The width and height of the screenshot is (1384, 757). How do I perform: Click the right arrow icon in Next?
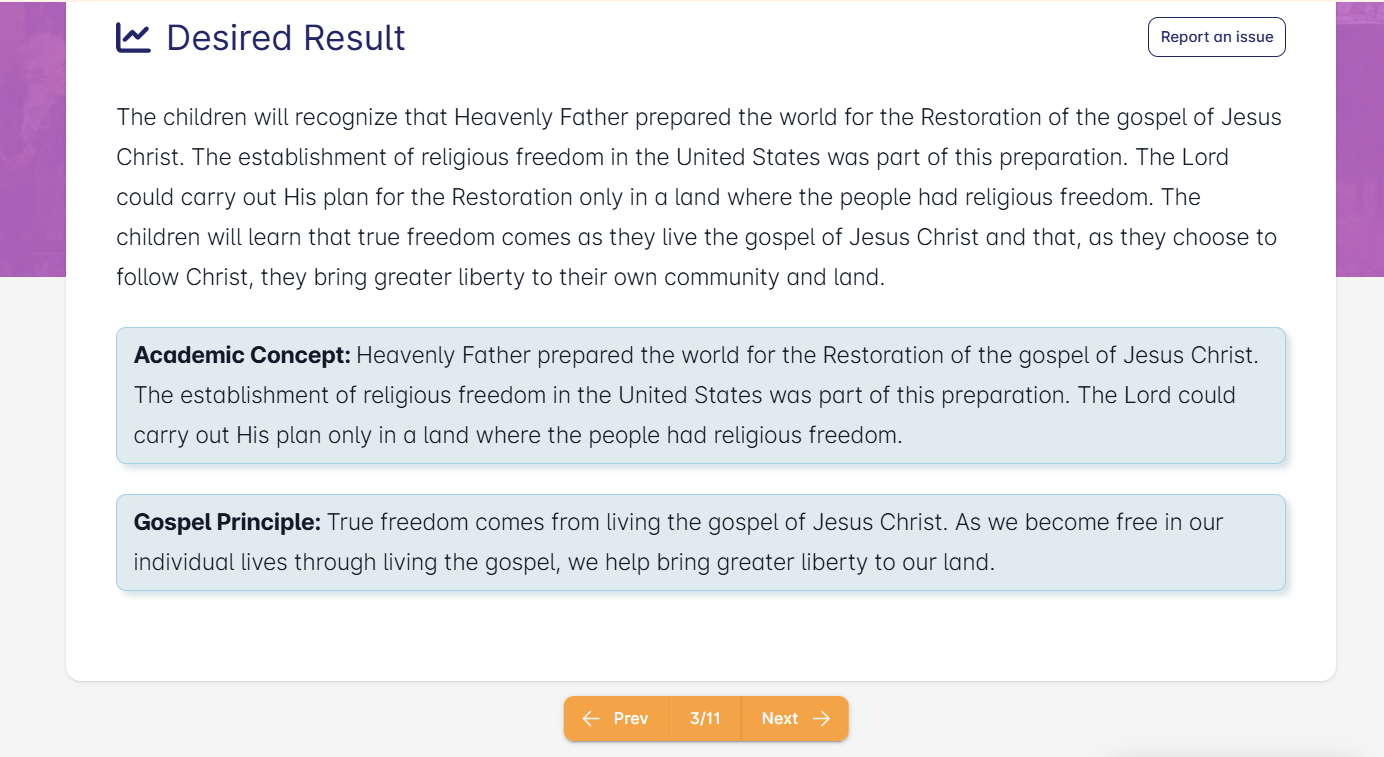point(822,719)
